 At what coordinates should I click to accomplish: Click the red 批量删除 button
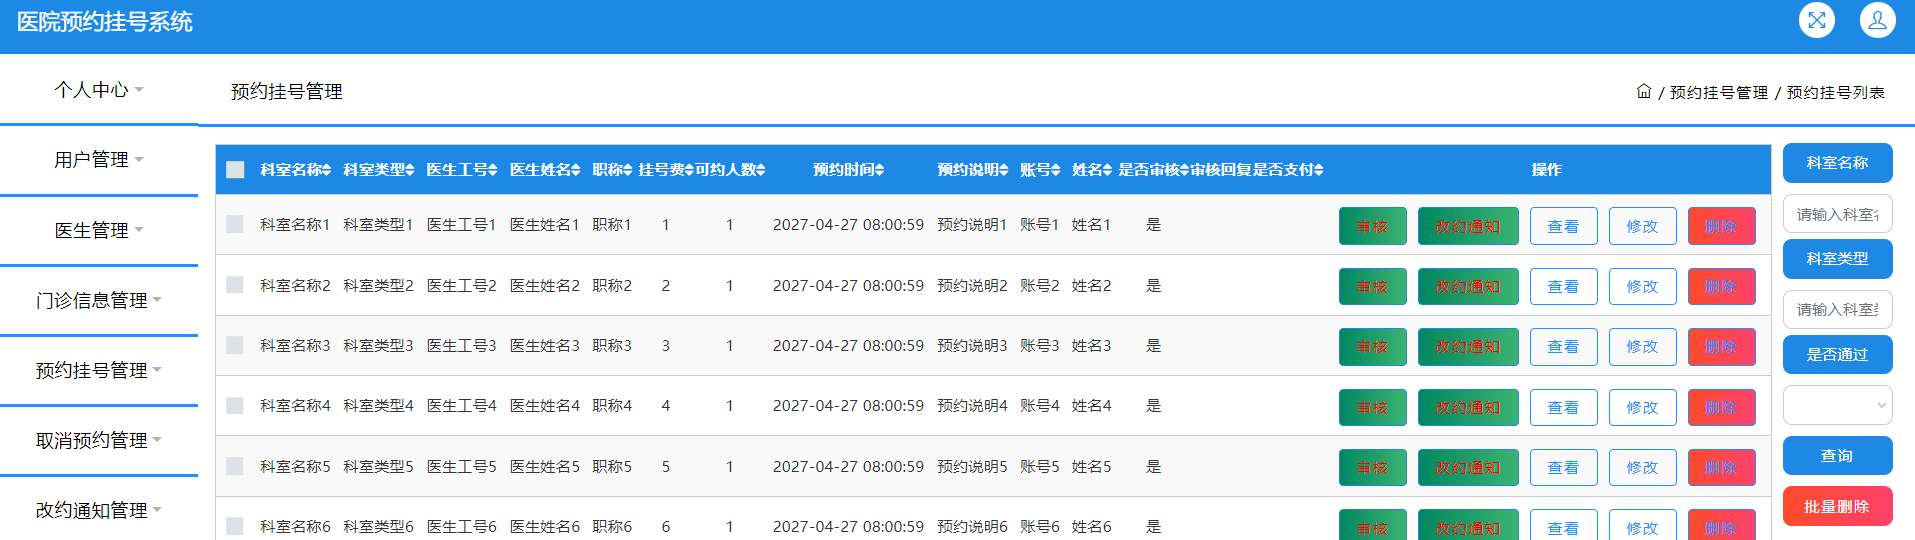pyautogui.click(x=1837, y=506)
